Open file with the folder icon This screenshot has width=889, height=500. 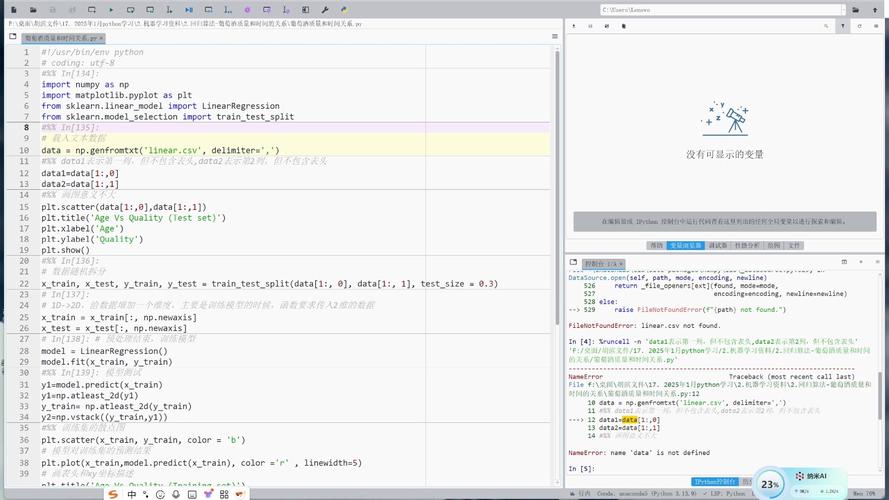pyautogui.click(x=33, y=10)
